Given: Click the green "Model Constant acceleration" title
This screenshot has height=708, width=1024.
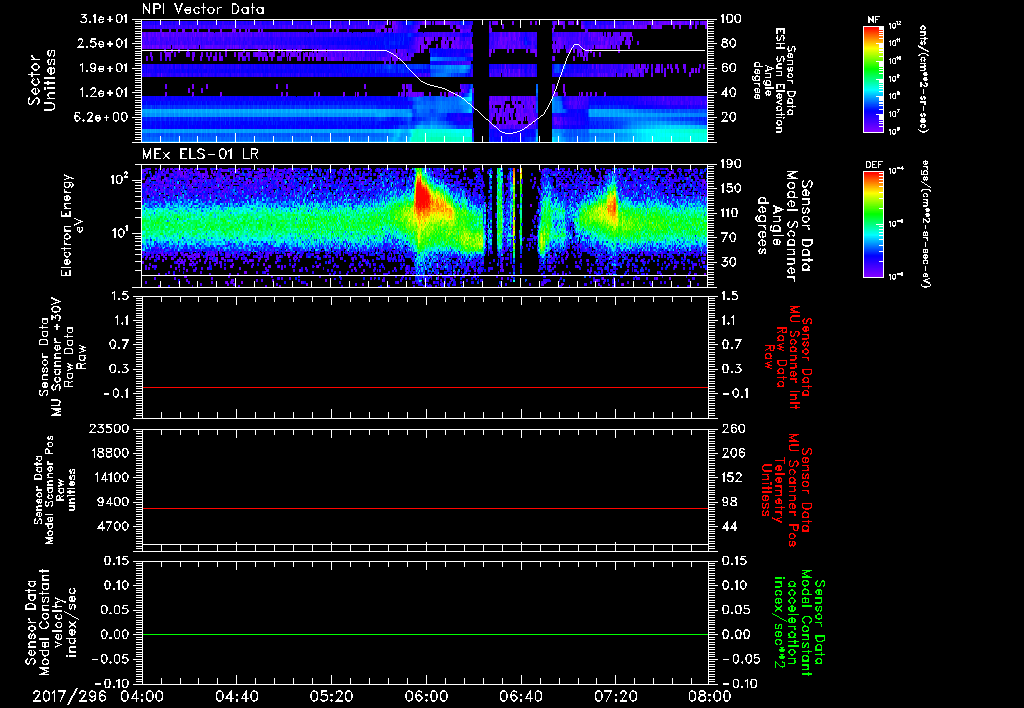Looking at the screenshot, I should tap(799, 622).
